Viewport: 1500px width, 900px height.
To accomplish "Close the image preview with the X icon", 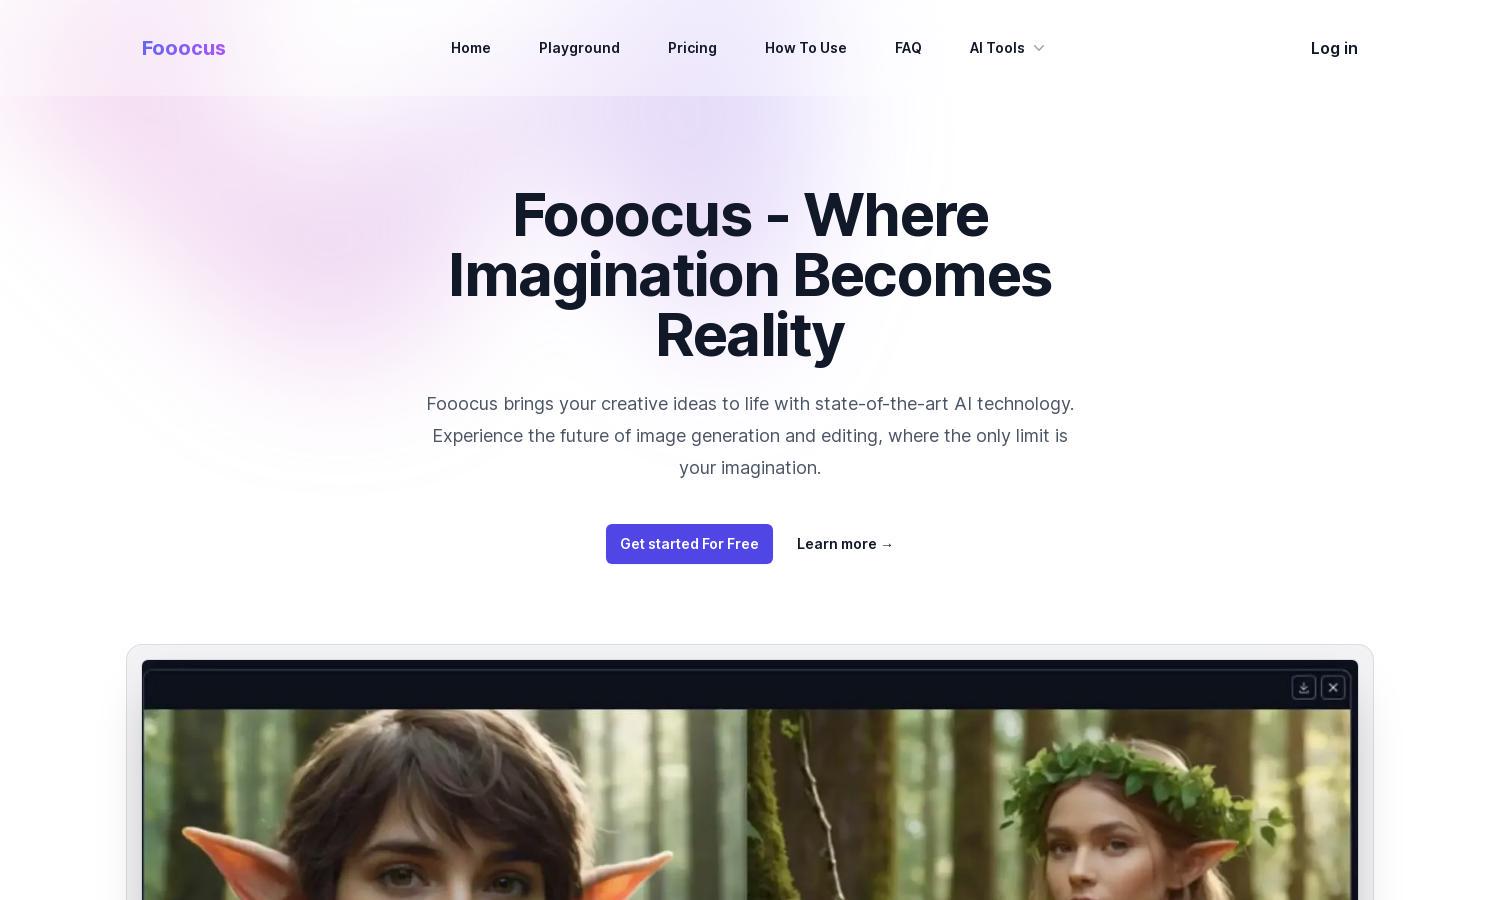I will [1333, 688].
